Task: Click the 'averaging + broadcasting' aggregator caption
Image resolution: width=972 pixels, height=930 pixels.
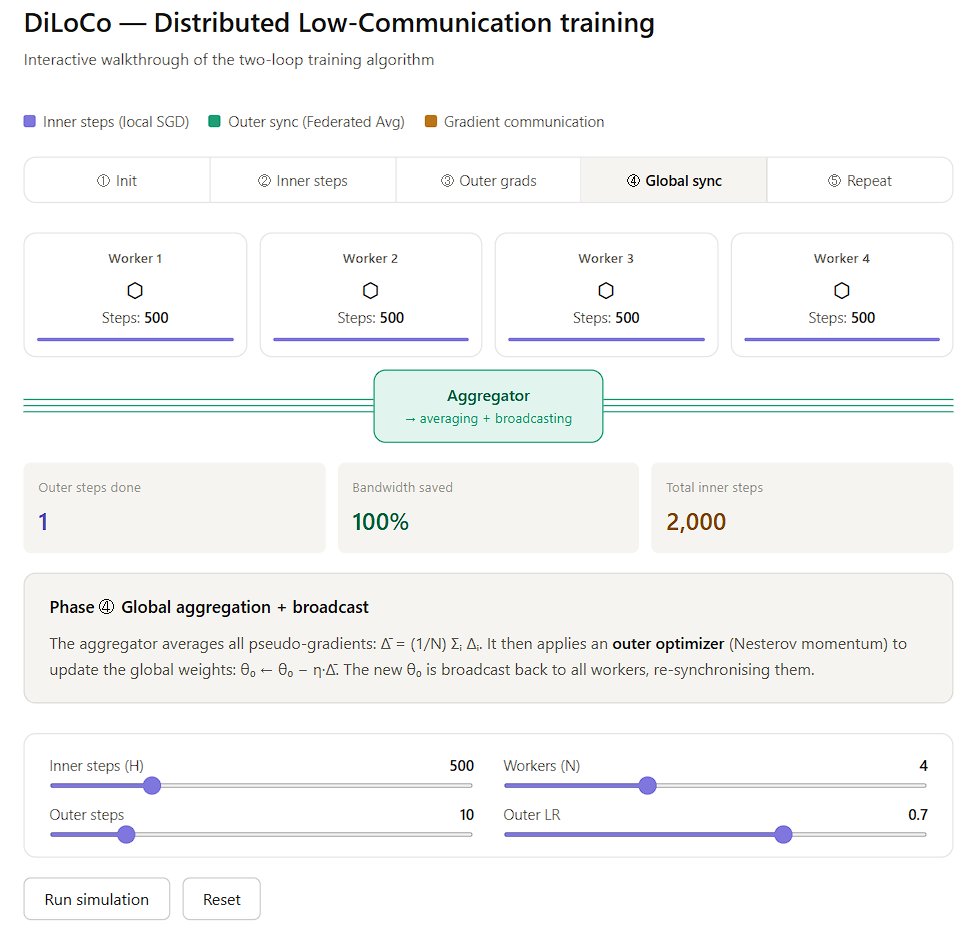Action: coord(488,418)
